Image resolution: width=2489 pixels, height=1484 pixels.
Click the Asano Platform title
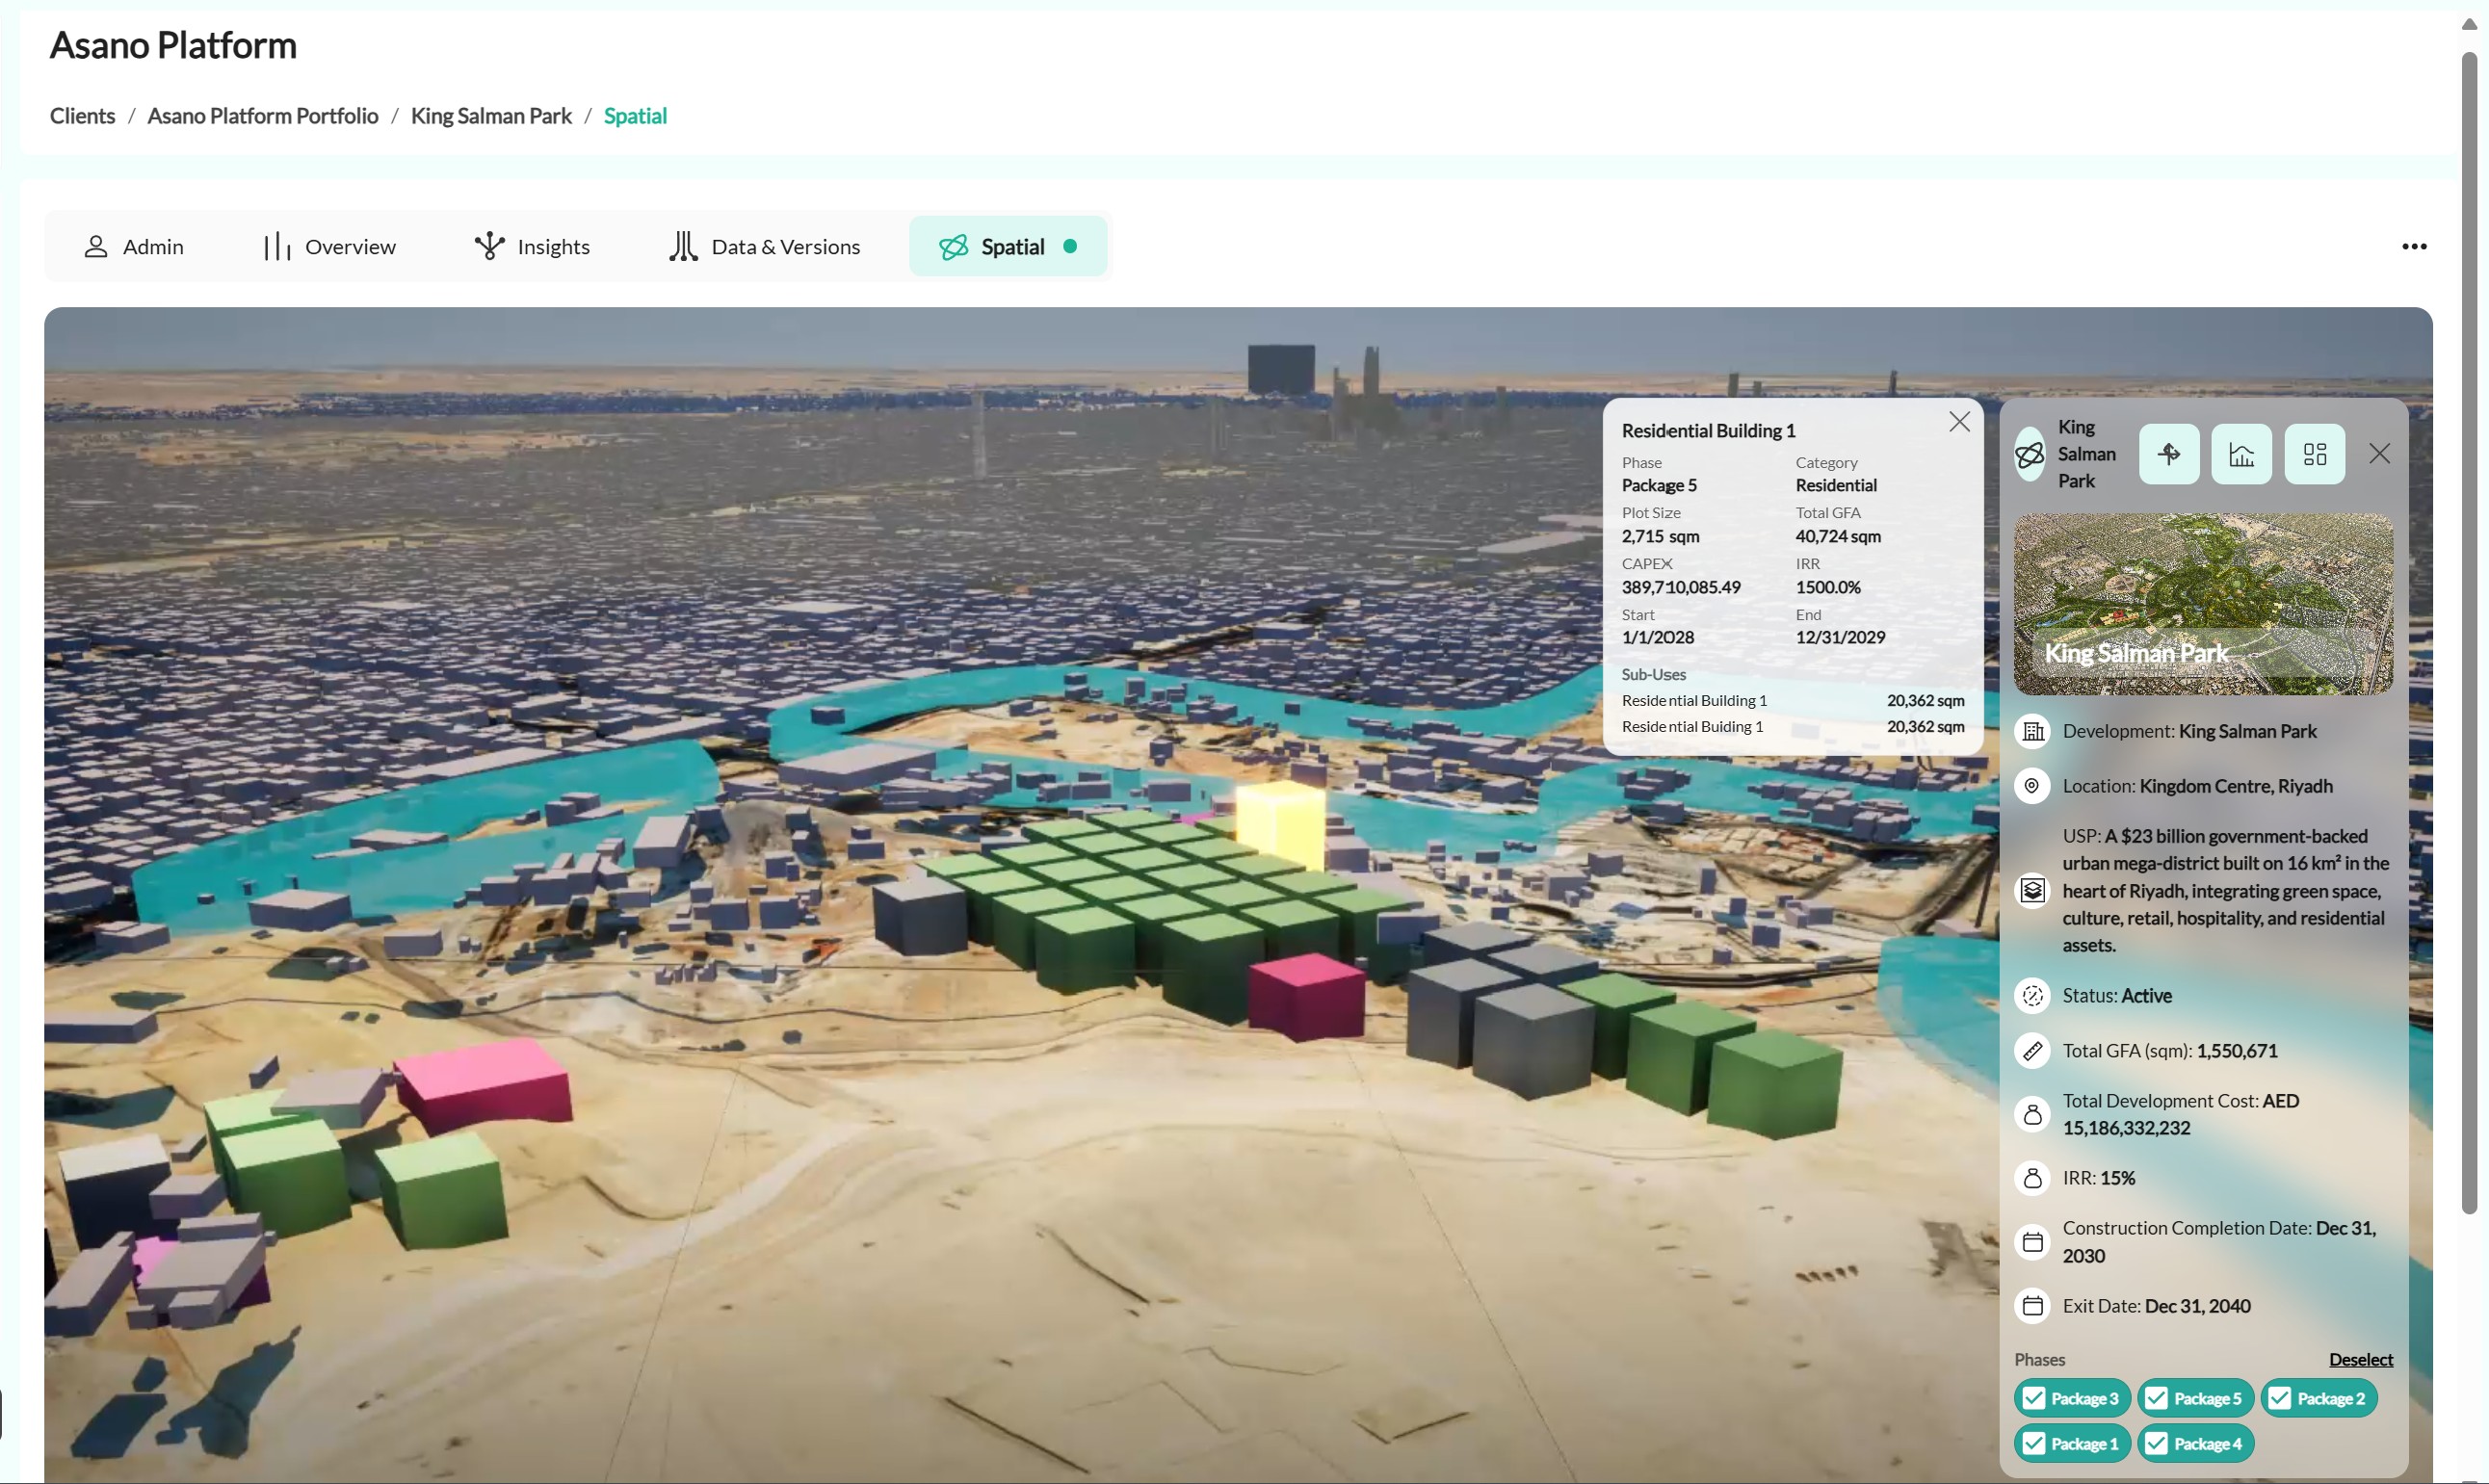click(173, 45)
